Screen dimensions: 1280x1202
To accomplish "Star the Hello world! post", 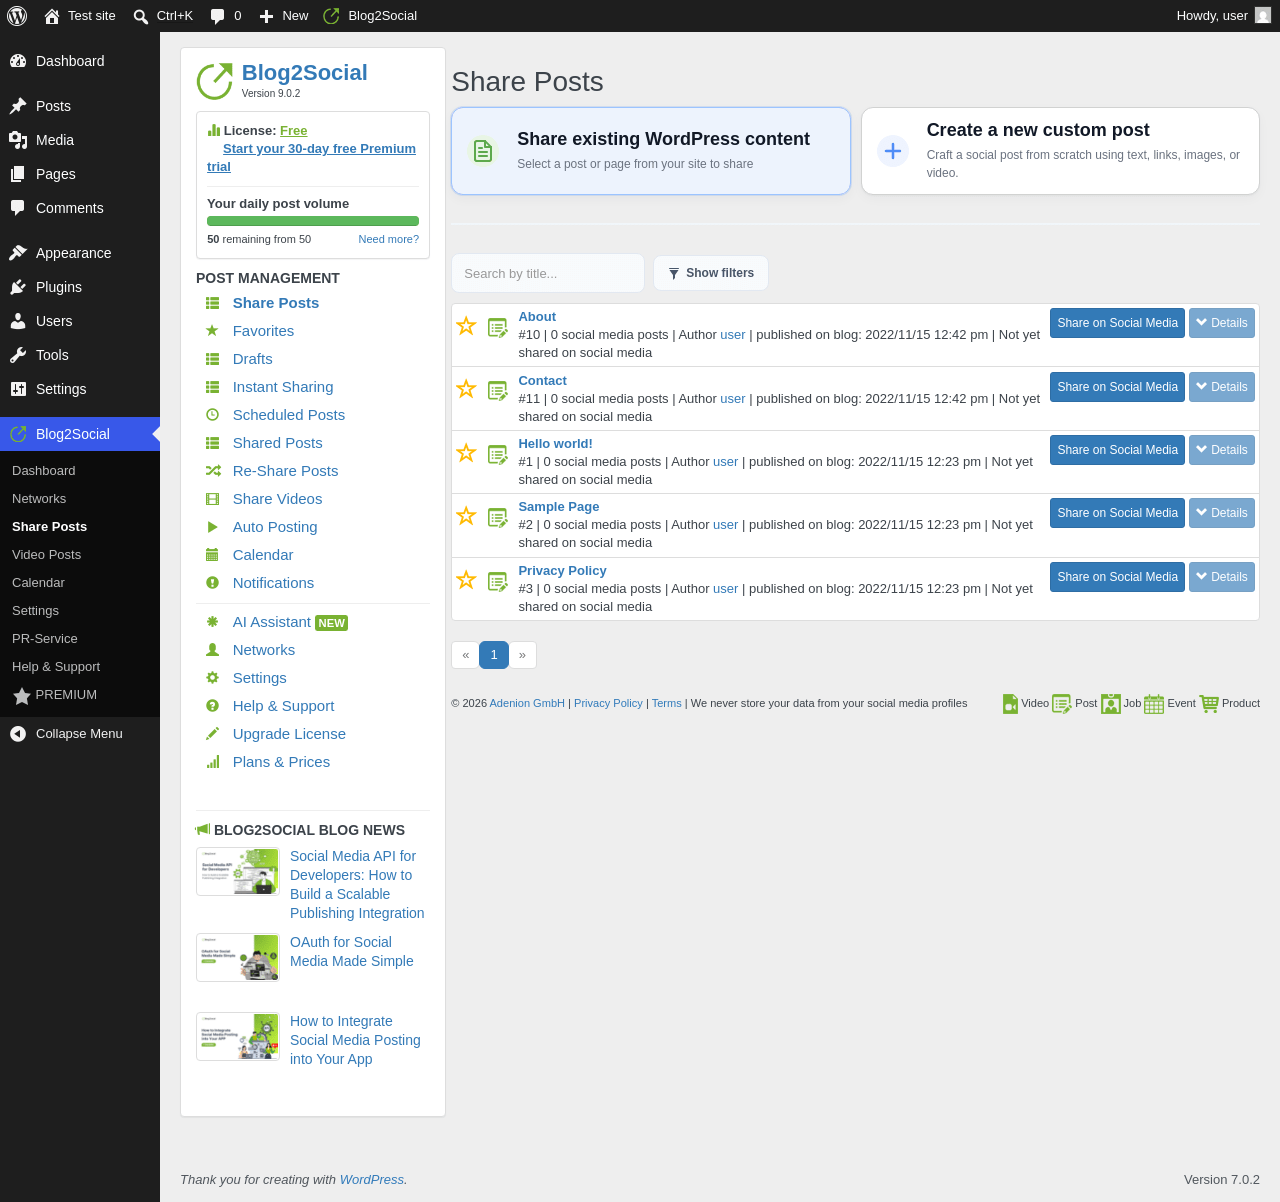I will [x=466, y=453].
